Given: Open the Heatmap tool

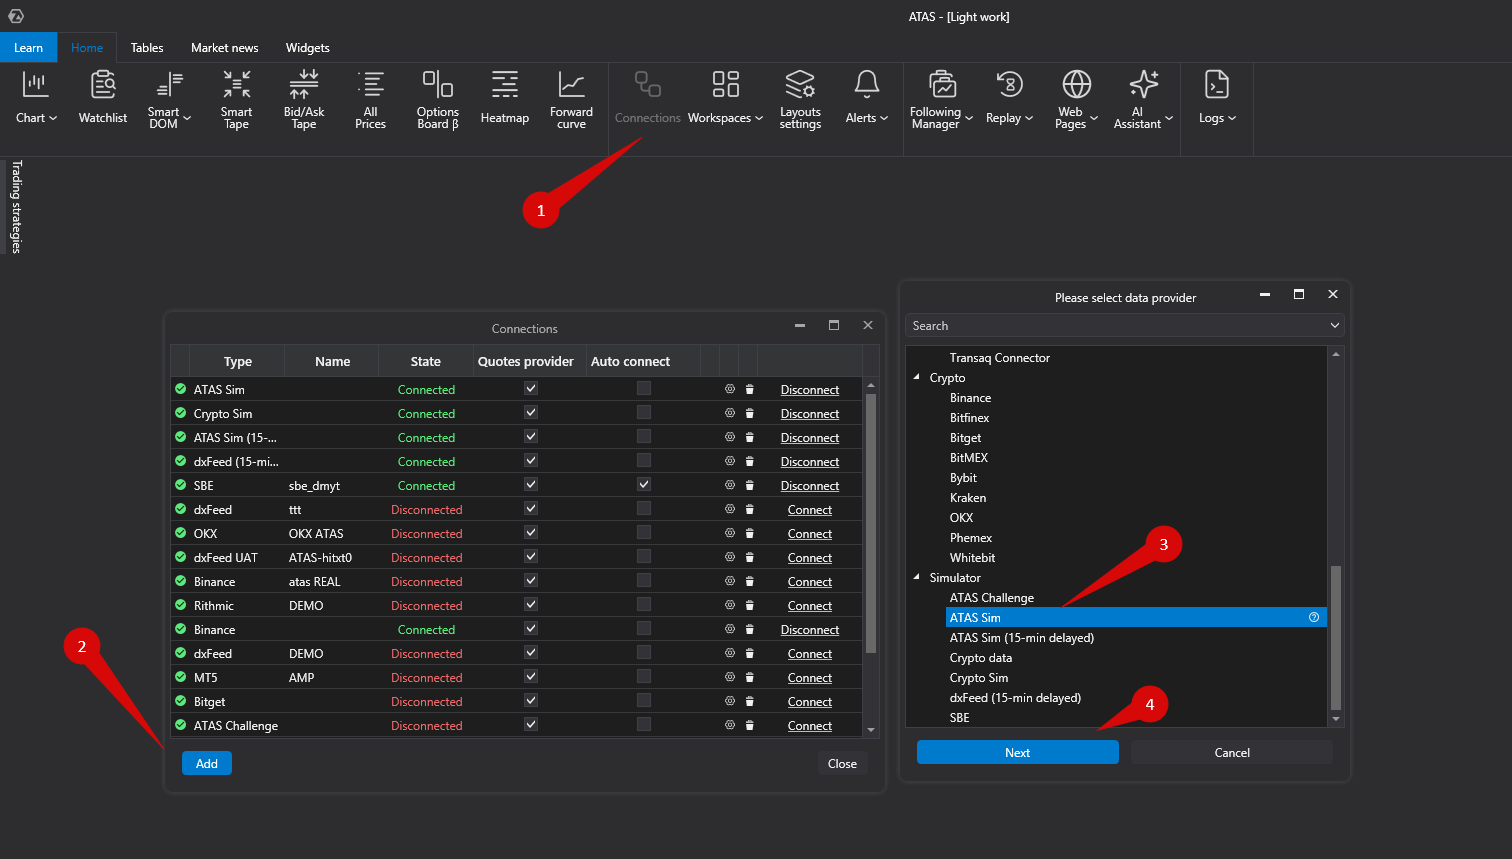Looking at the screenshot, I should 505,97.
